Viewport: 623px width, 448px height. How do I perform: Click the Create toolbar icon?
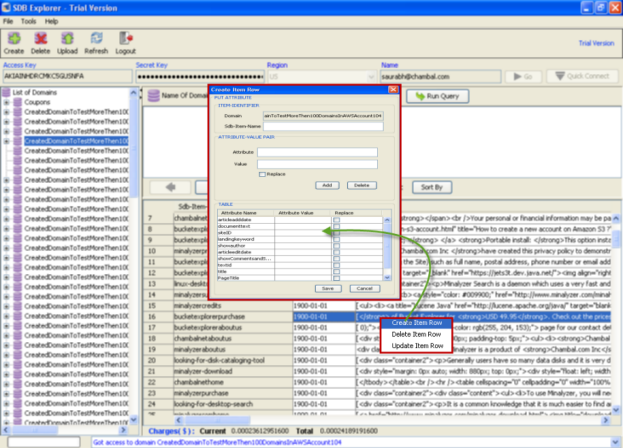click(x=14, y=38)
